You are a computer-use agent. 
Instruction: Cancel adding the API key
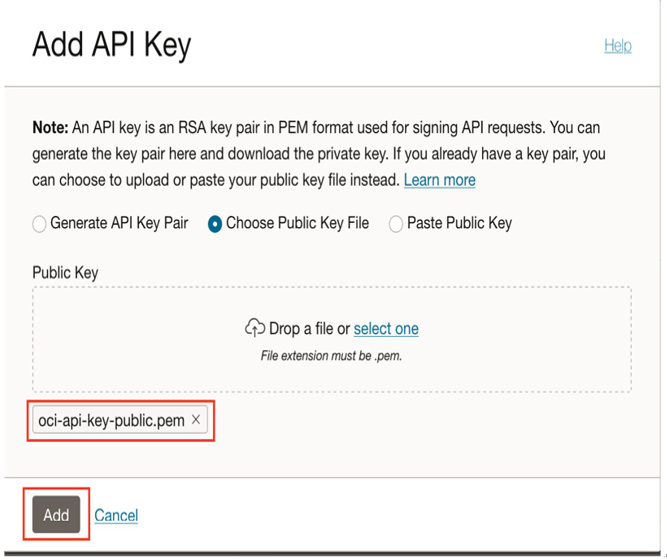click(x=116, y=515)
